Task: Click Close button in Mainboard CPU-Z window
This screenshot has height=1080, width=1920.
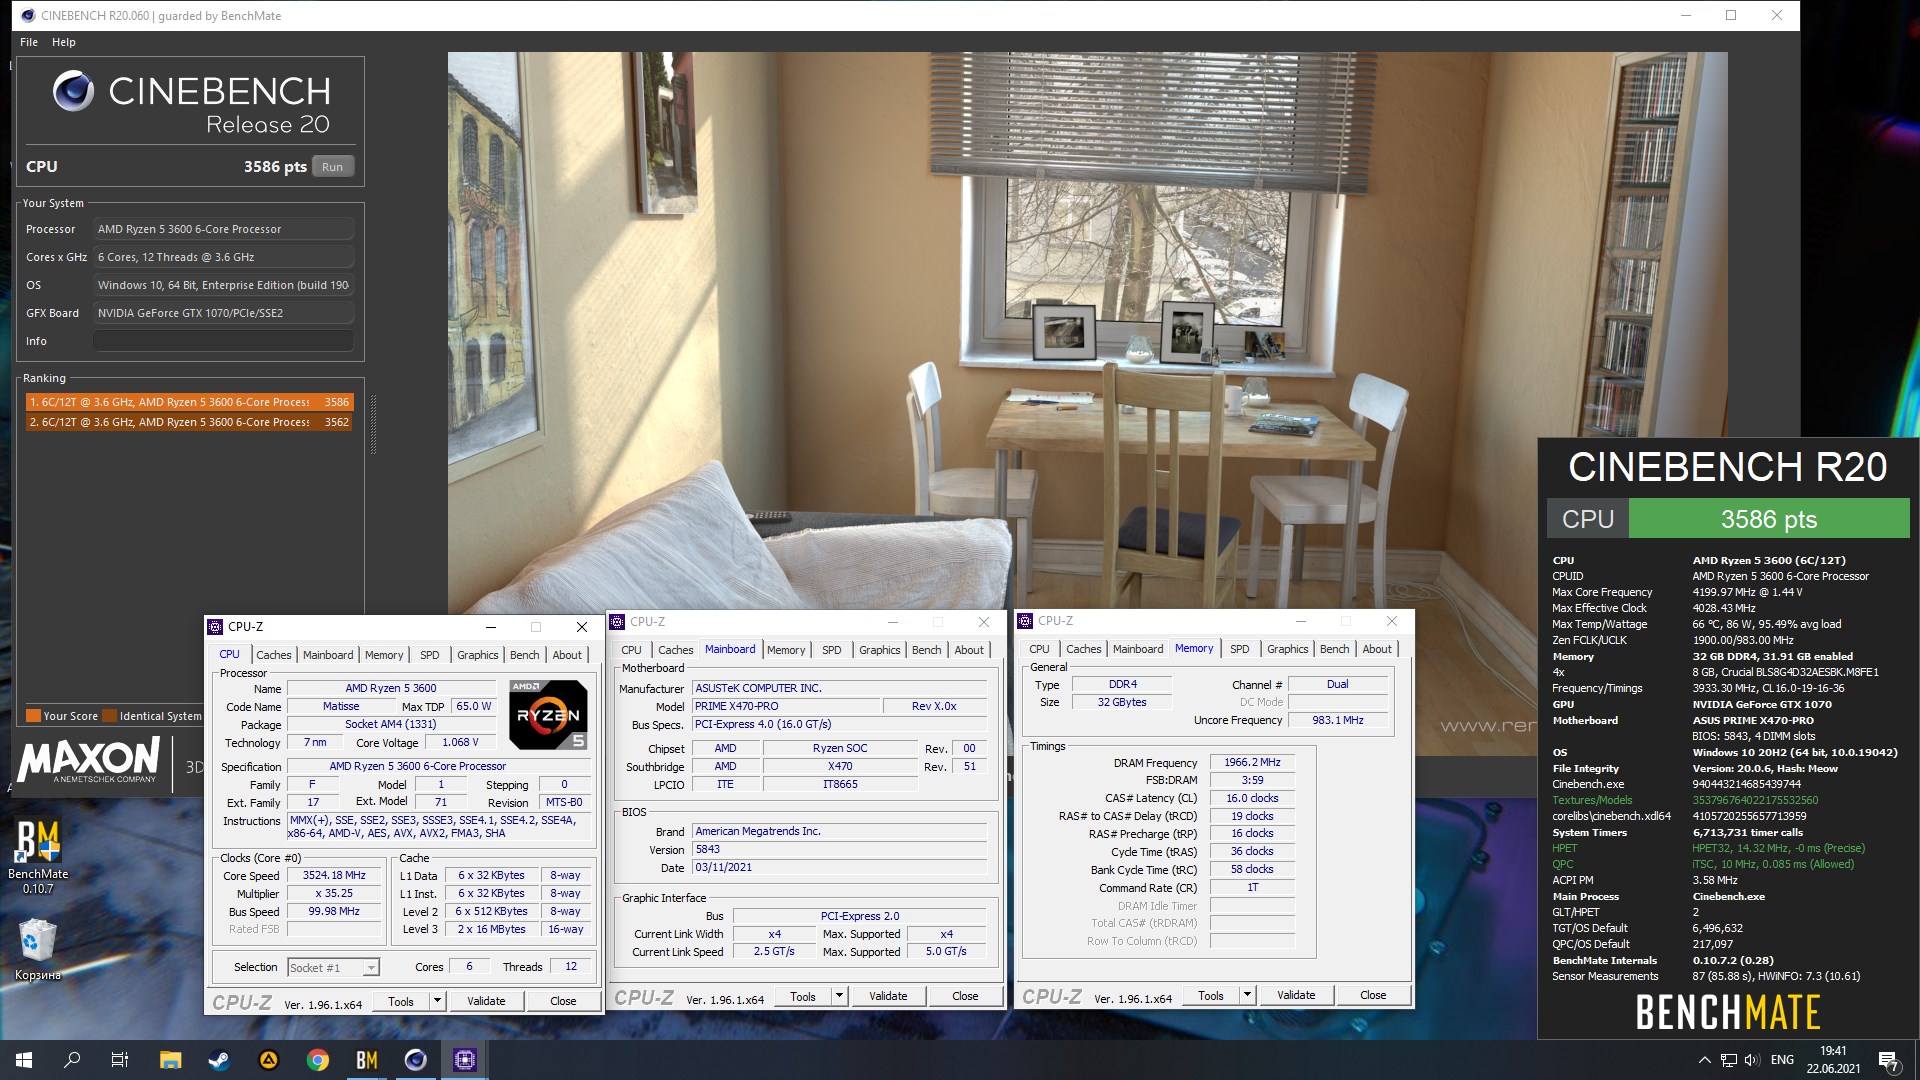Action: click(965, 996)
